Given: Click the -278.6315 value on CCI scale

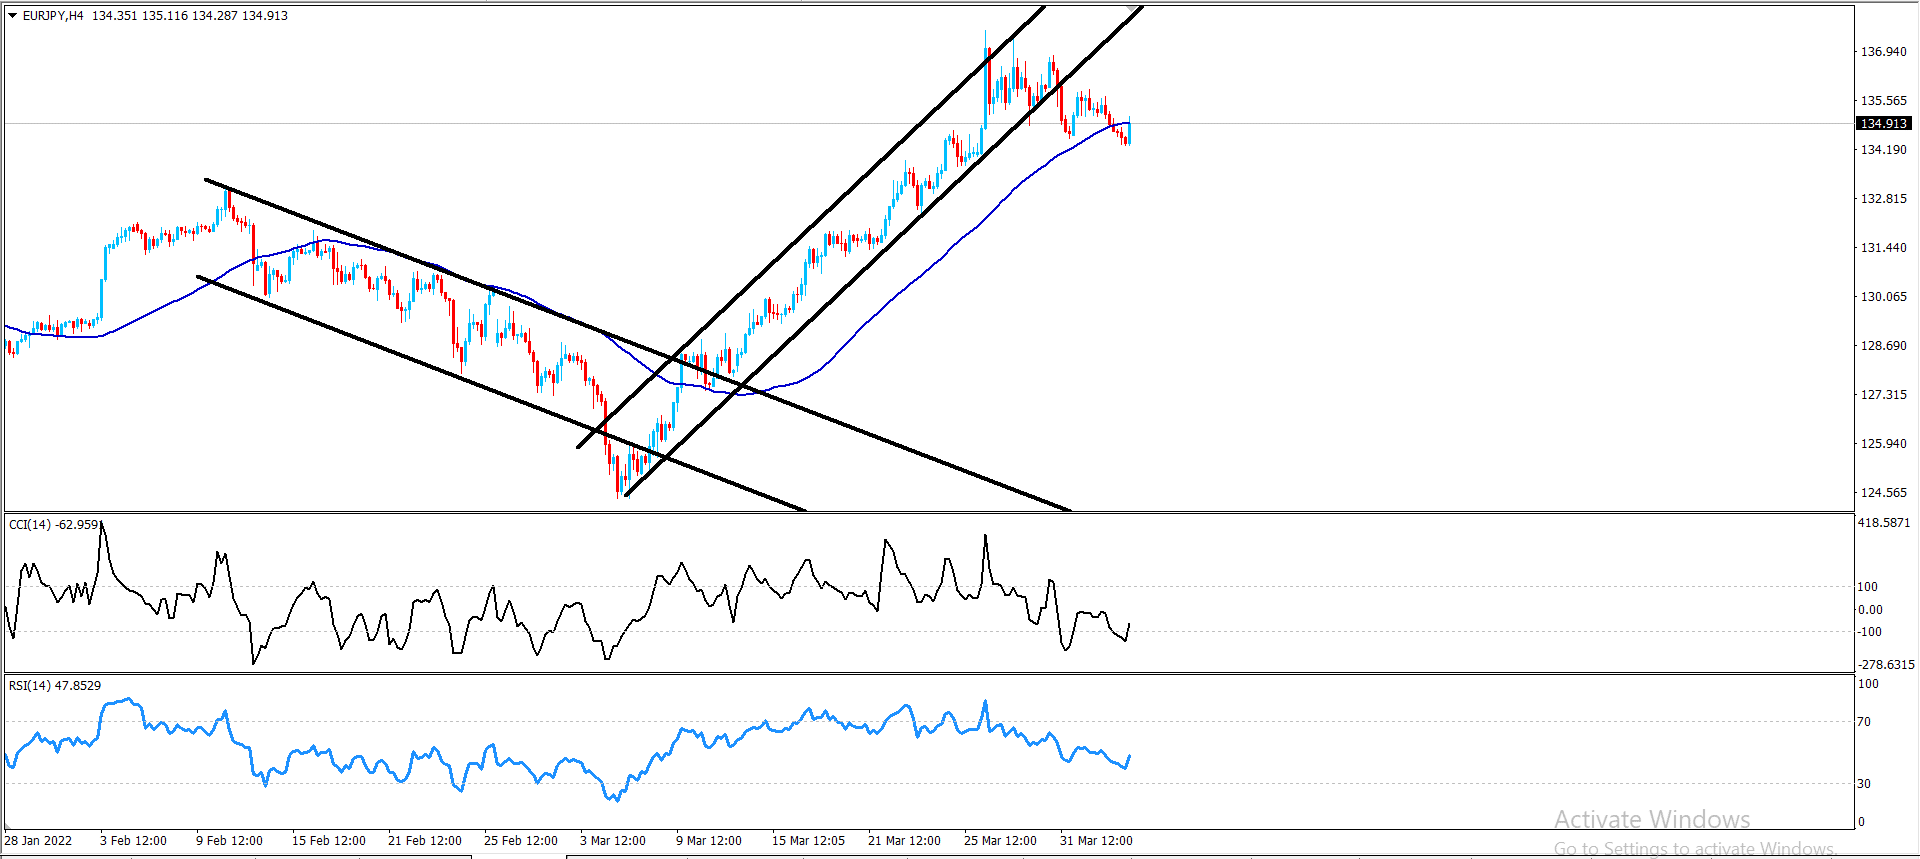Looking at the screenshot, I should 1886,665.
